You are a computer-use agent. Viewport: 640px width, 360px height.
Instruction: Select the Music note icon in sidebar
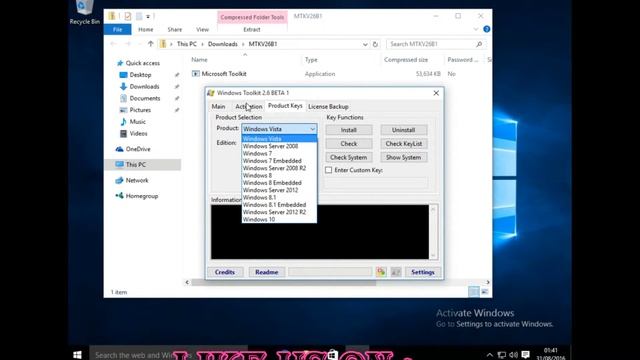coord(123,122)
